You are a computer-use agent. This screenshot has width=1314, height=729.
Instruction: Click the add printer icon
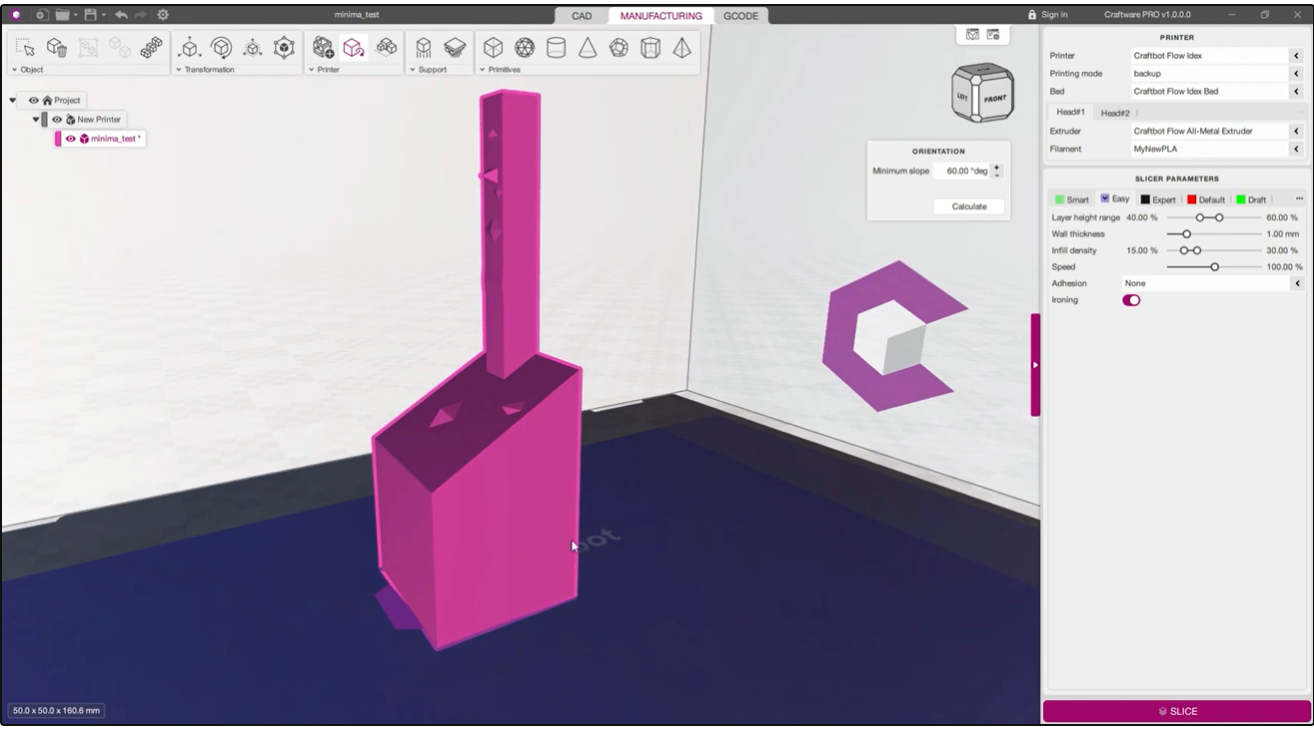click(322, 48)
